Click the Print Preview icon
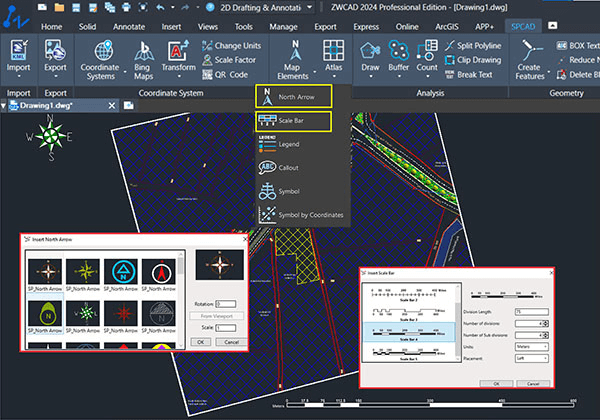 pyautogui.click(x=143, y=7)
